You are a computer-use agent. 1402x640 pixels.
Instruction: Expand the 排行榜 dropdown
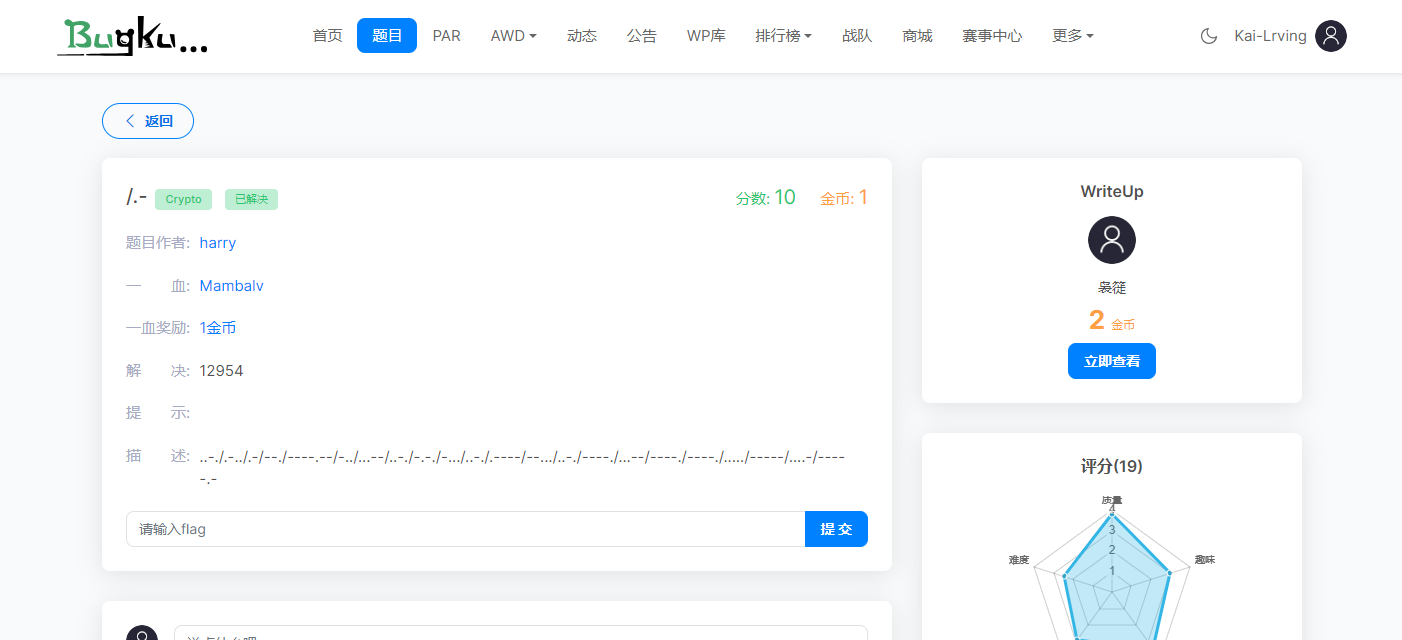[783, 35]
